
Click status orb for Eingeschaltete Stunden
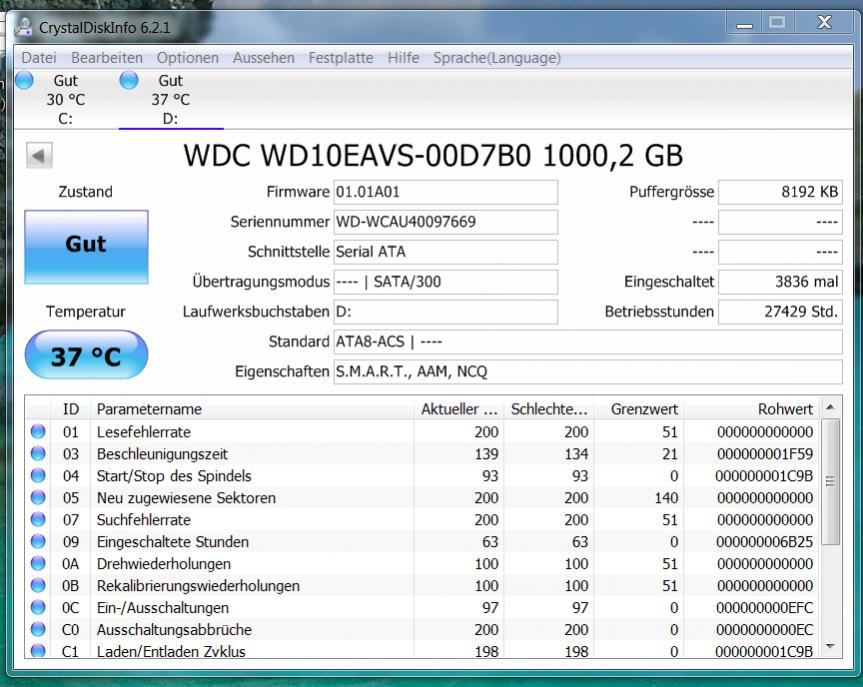click(x=38, y=542)
